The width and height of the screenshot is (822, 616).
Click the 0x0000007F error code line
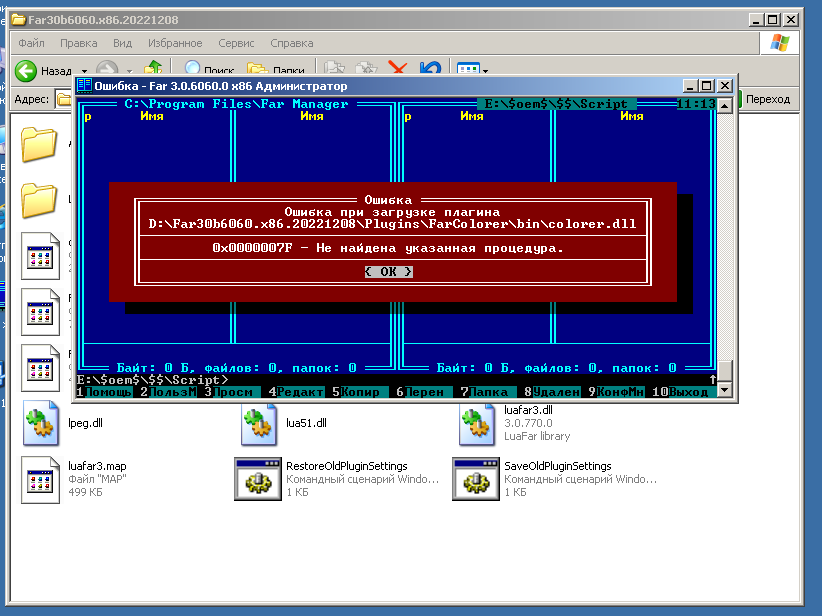tap(388, 248)
